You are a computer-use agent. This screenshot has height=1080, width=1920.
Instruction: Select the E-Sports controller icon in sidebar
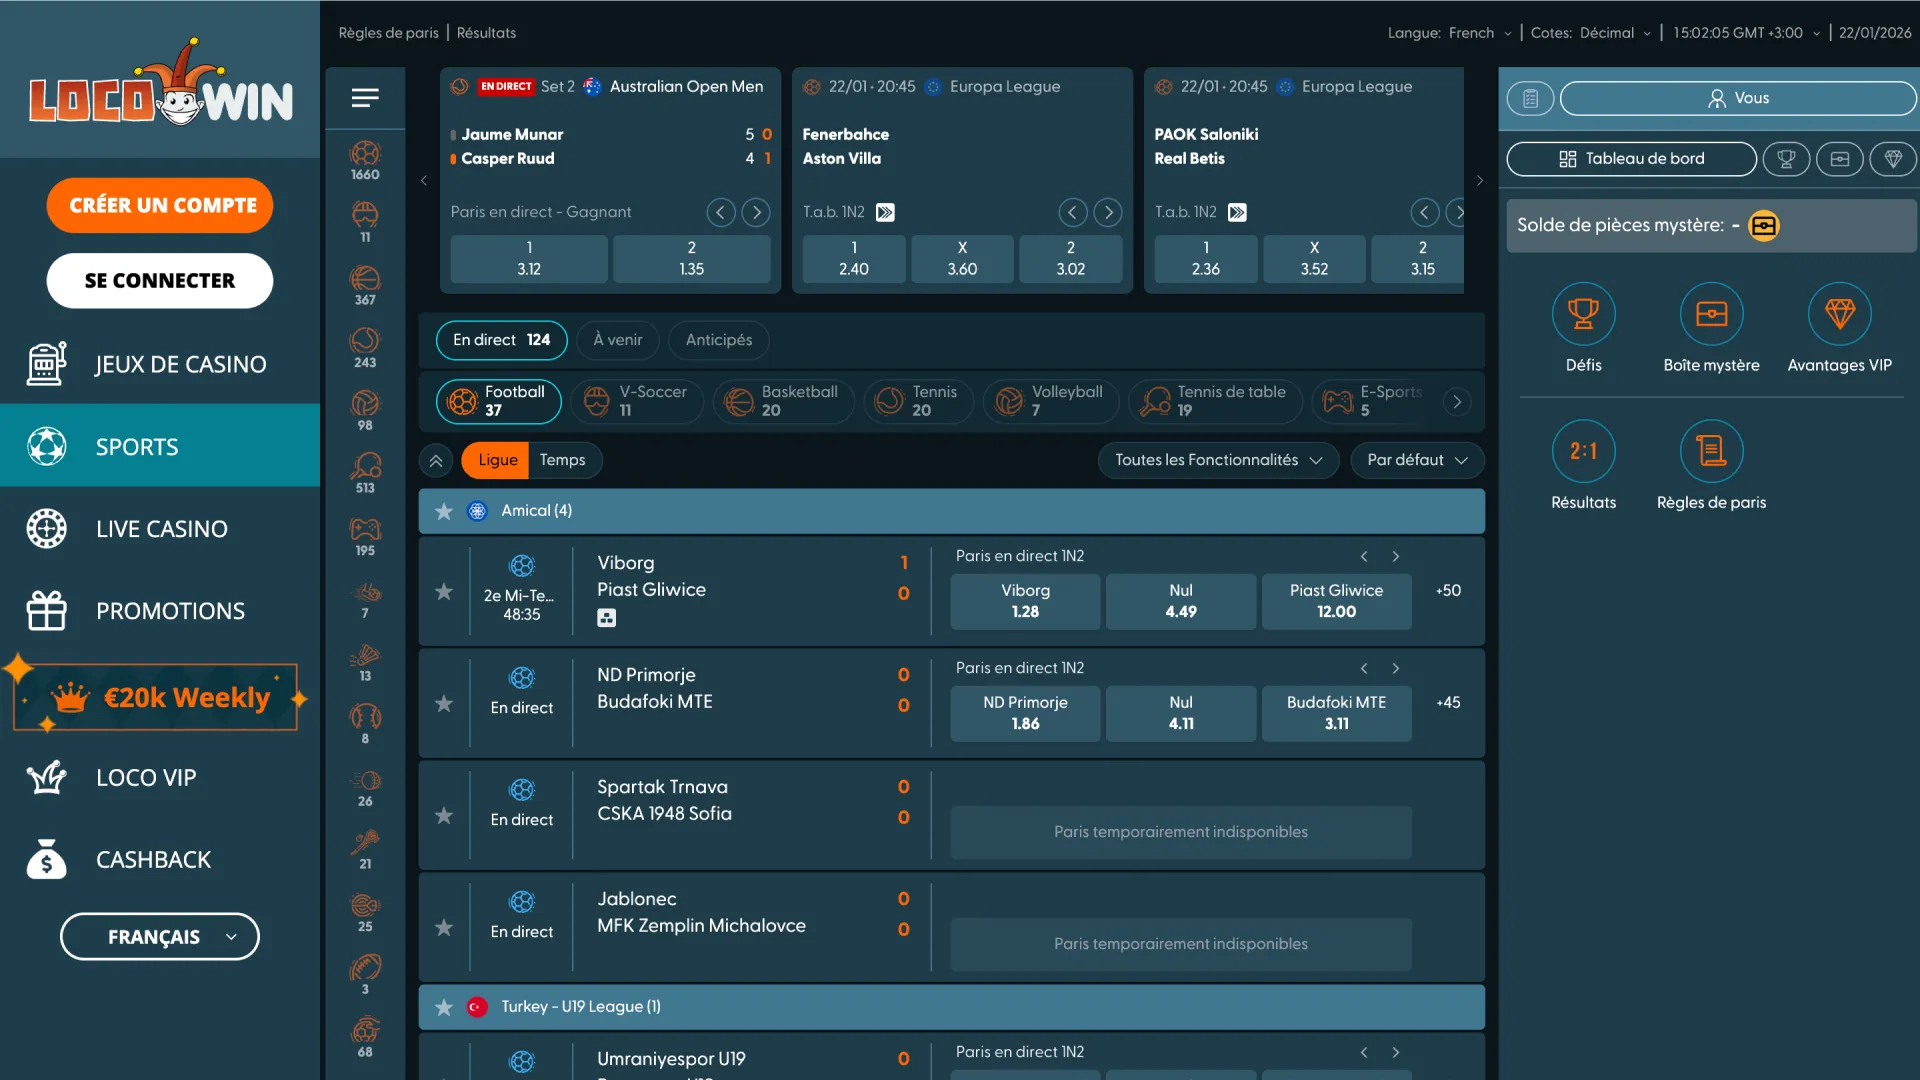pos(364,530)
